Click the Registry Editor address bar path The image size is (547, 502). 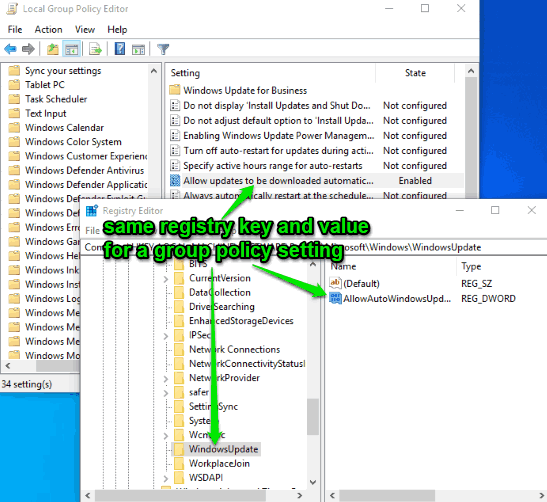click(x=314, y=247)
